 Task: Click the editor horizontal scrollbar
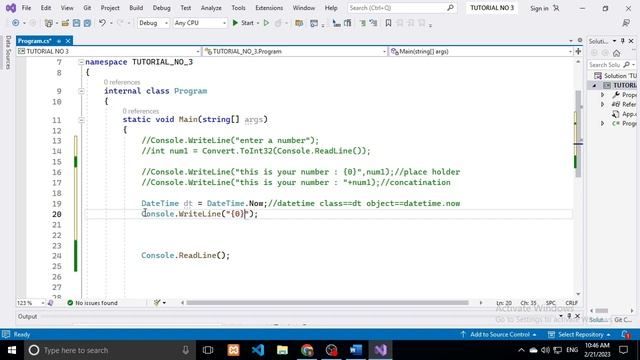(327, 303)
